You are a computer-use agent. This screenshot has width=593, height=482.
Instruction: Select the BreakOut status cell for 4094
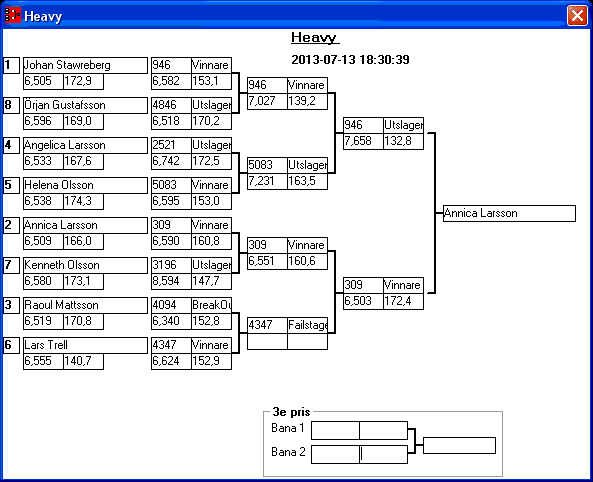211,305
